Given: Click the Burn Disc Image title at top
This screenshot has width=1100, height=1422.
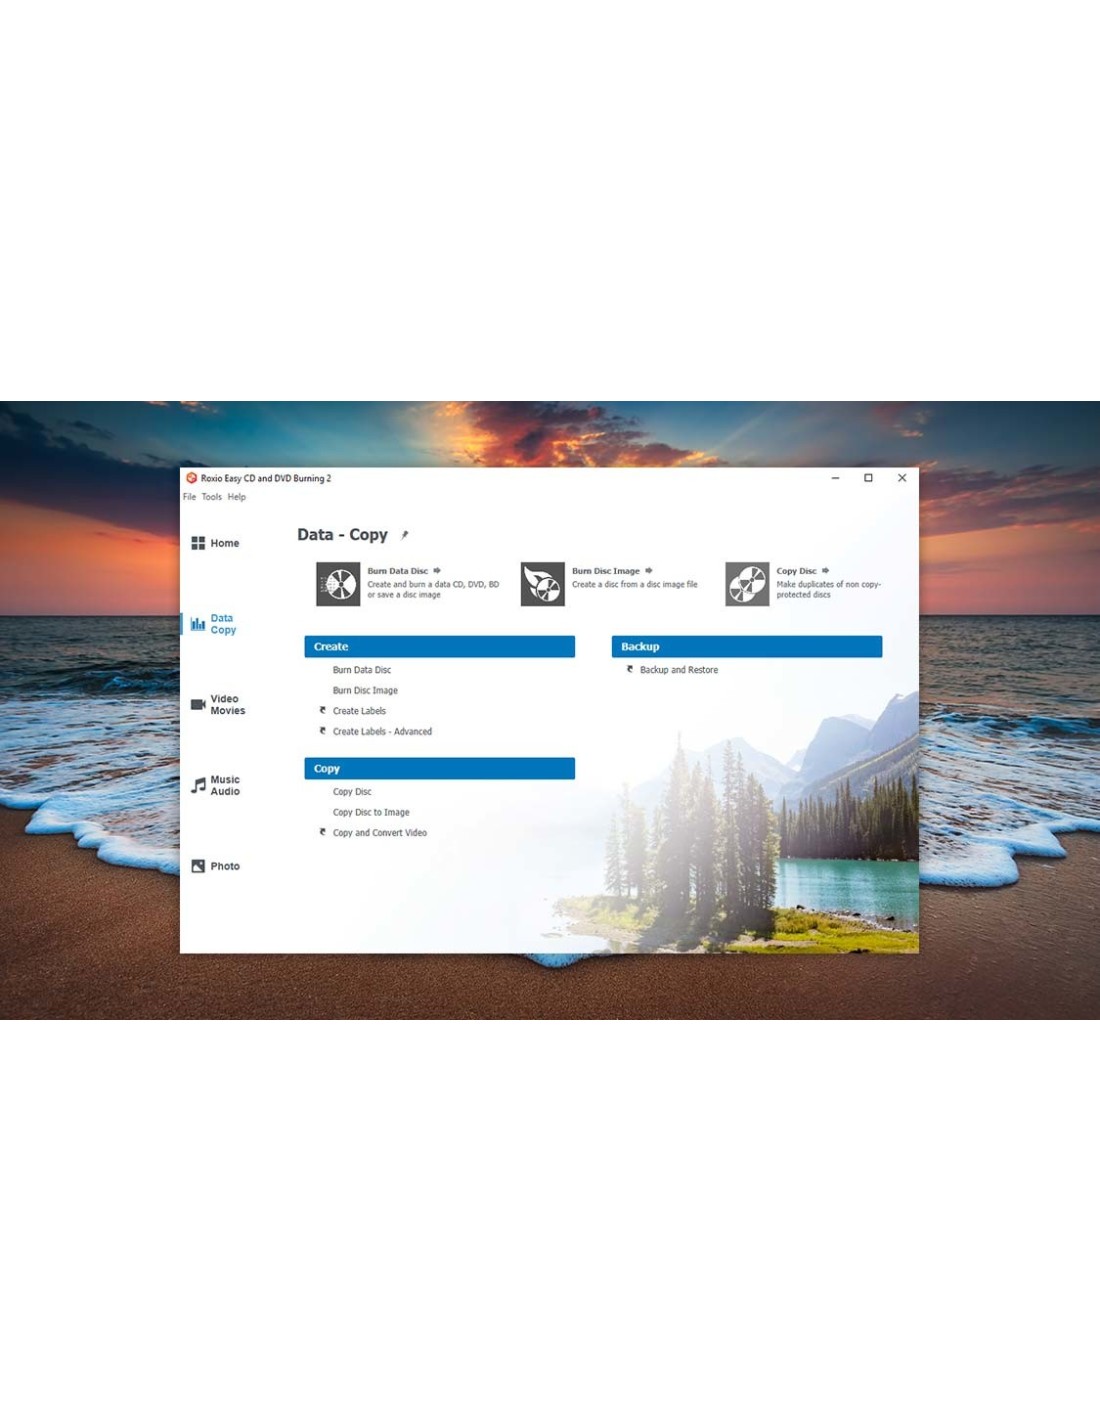Looking at the screenshot, I should point(606,571).
